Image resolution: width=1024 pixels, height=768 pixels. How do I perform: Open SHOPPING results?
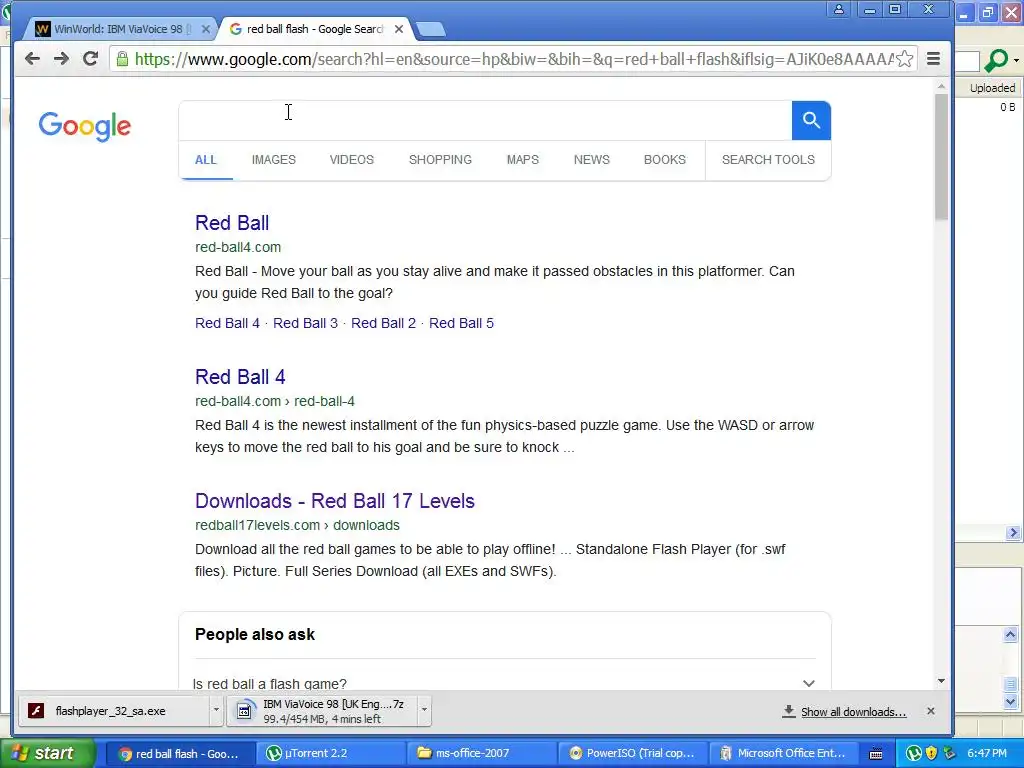pos(440,159)
